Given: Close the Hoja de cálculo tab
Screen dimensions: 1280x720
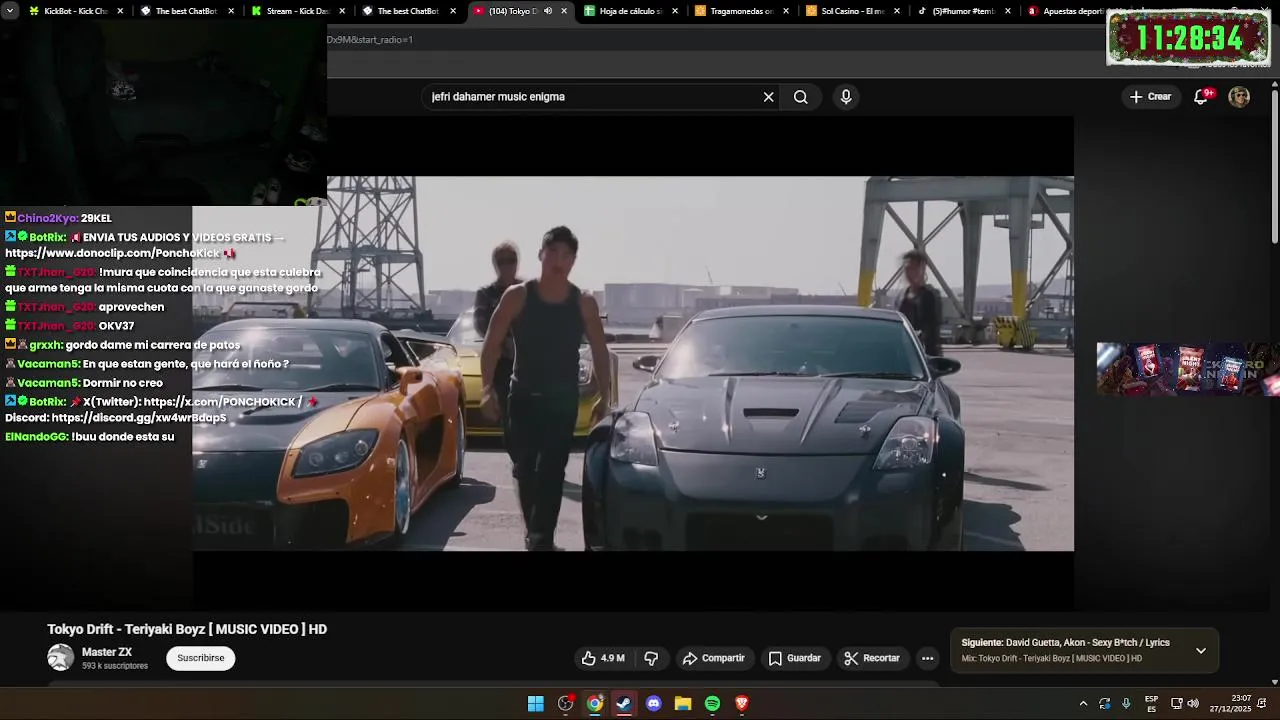Looking at the screenshot, I should point(675,11).
